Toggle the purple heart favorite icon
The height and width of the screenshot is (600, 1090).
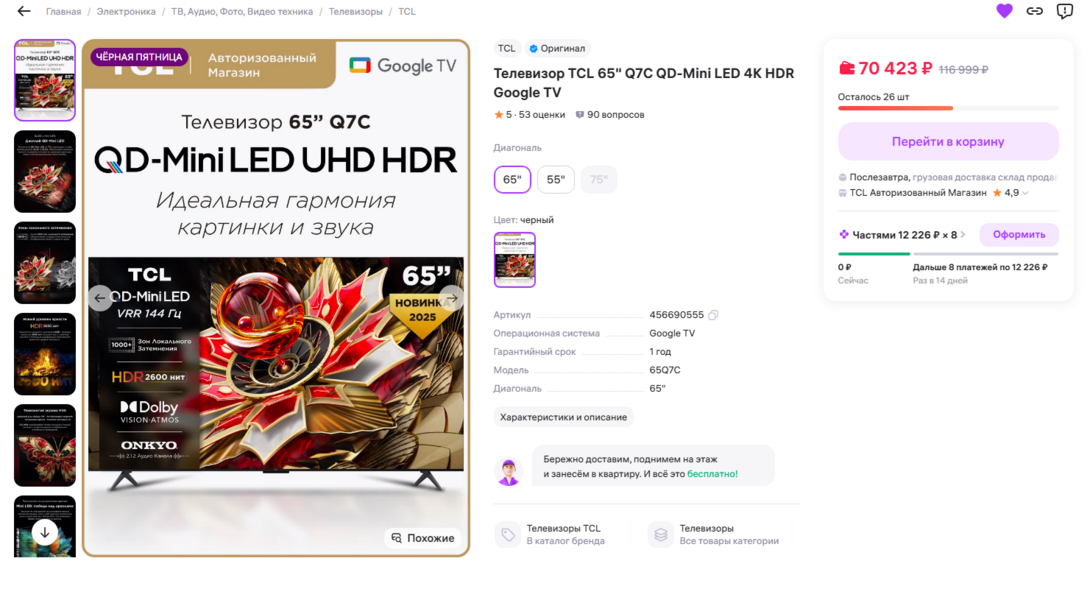tap(1004, 11)
